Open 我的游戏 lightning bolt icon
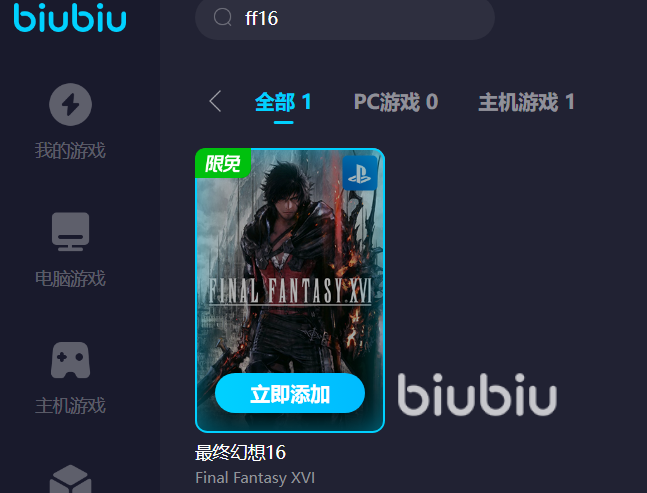This screenshot has width=647, height=493. (x=71, y=104)
